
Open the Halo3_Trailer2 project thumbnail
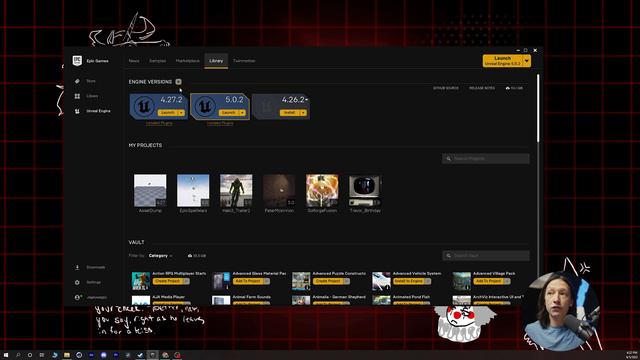(236, 191)
